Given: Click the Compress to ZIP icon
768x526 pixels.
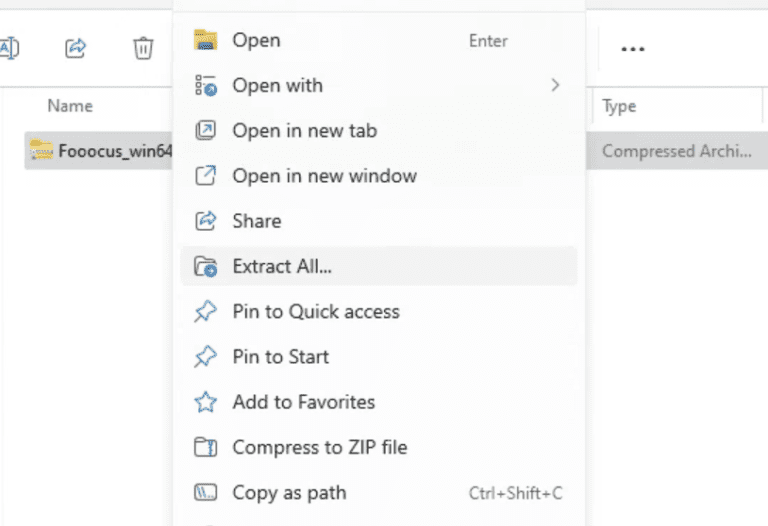Looking at the screenshot, I should 205,447.
